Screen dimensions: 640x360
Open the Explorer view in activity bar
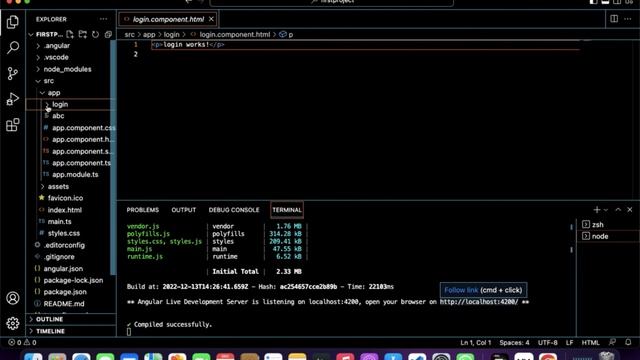(x=13, y=22)
